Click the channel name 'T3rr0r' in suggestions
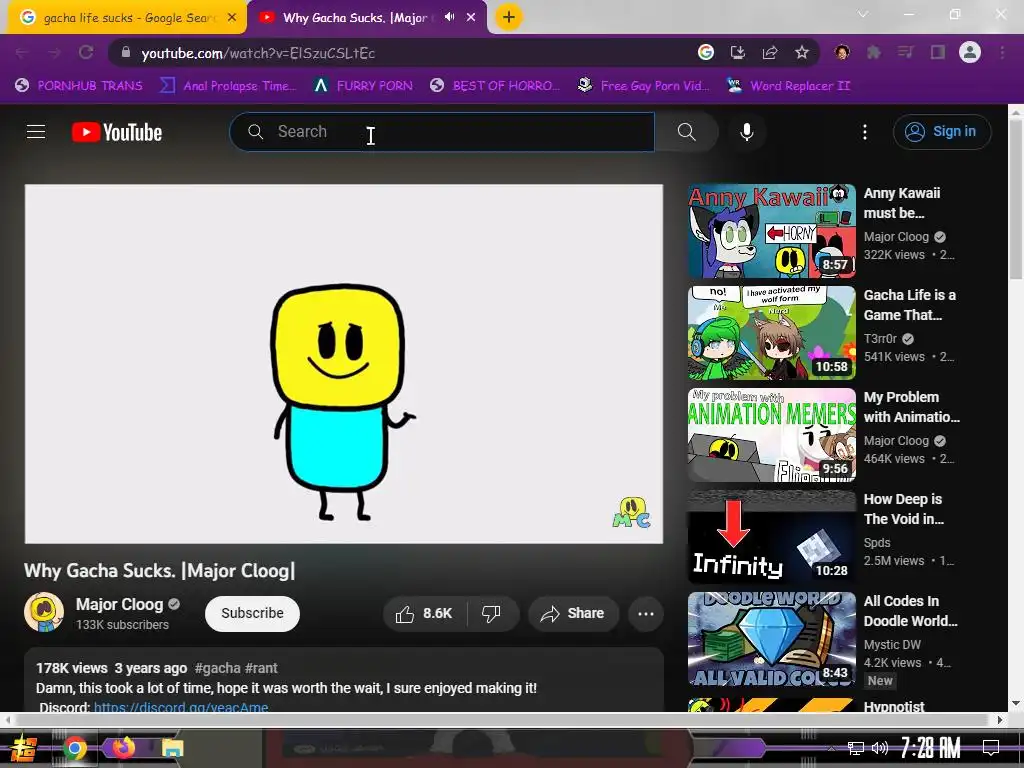 880,338
